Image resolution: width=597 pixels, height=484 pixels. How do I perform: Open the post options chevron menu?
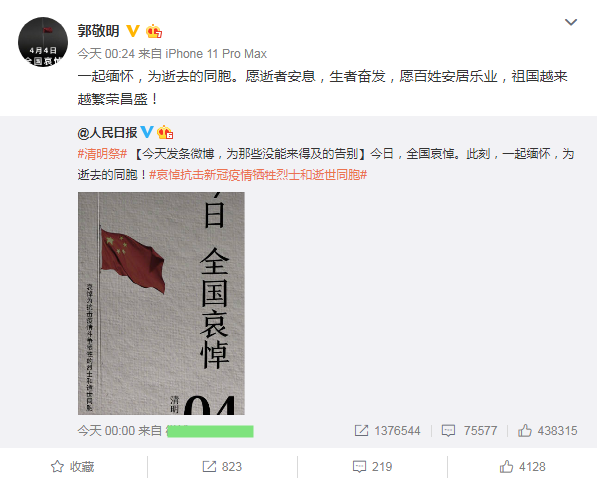(570, 22)
